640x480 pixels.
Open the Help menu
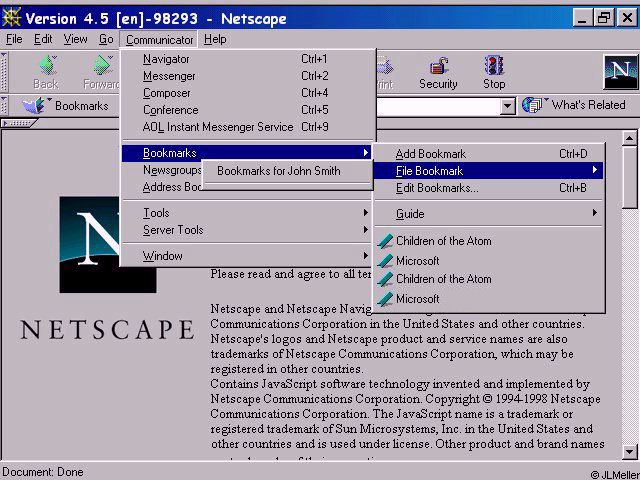(x=215, y=39)
